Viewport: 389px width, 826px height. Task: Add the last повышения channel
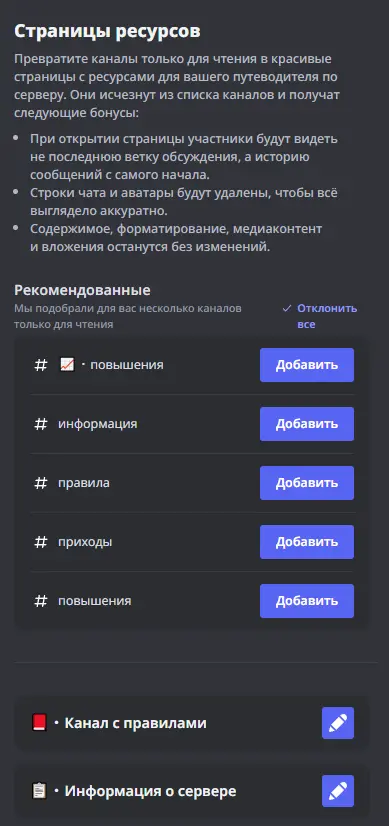(307, 601)
